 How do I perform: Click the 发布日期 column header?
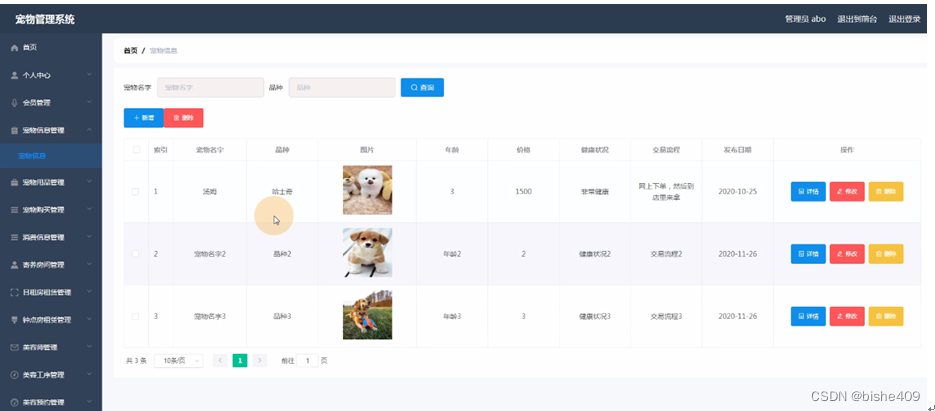pyautogui.click(x=738, y=150)
